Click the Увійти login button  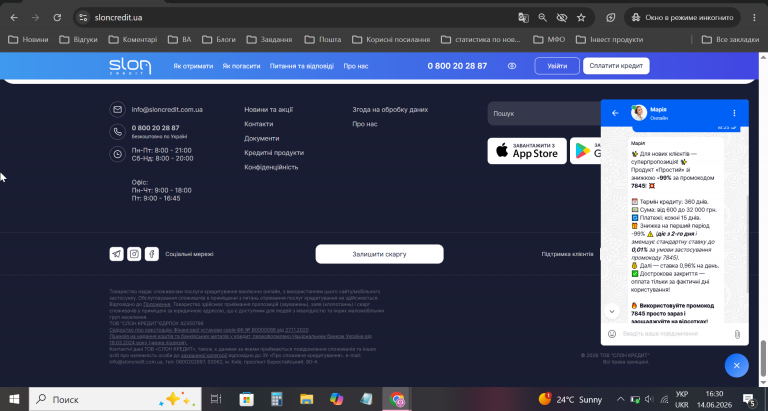coord(557,66)
